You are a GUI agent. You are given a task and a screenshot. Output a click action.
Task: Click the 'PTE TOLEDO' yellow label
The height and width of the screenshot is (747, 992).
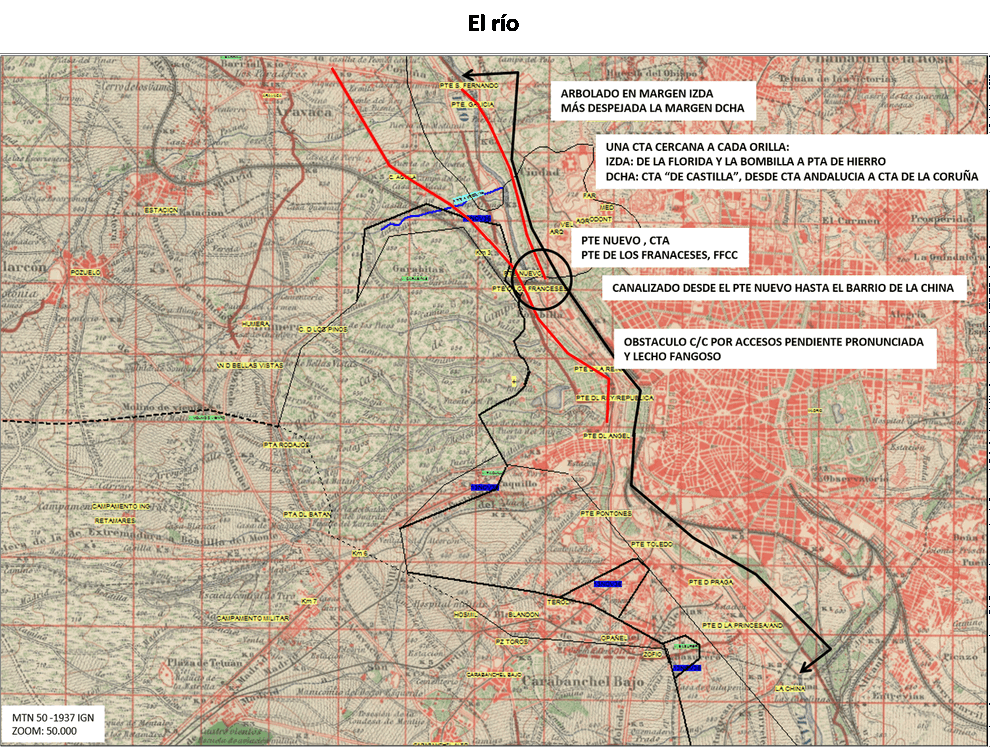point(652,544)
